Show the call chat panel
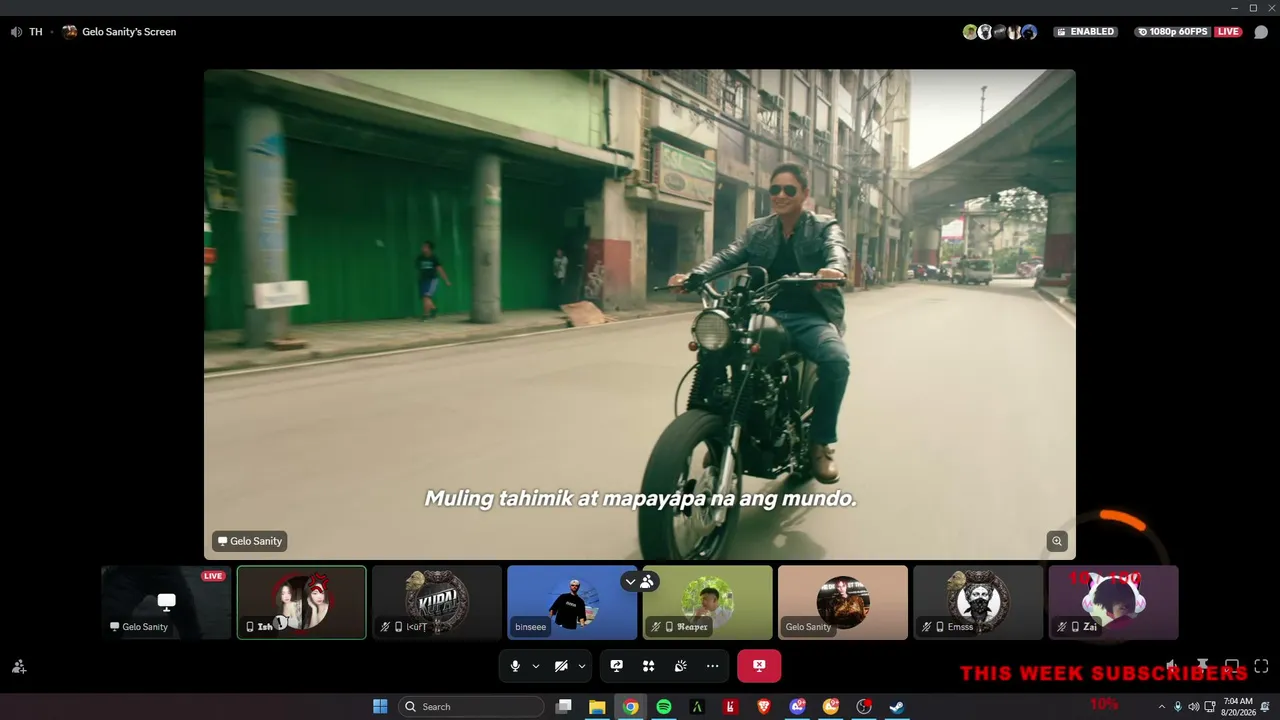Screen dimensions: 1280x720 coord(1260,32)
